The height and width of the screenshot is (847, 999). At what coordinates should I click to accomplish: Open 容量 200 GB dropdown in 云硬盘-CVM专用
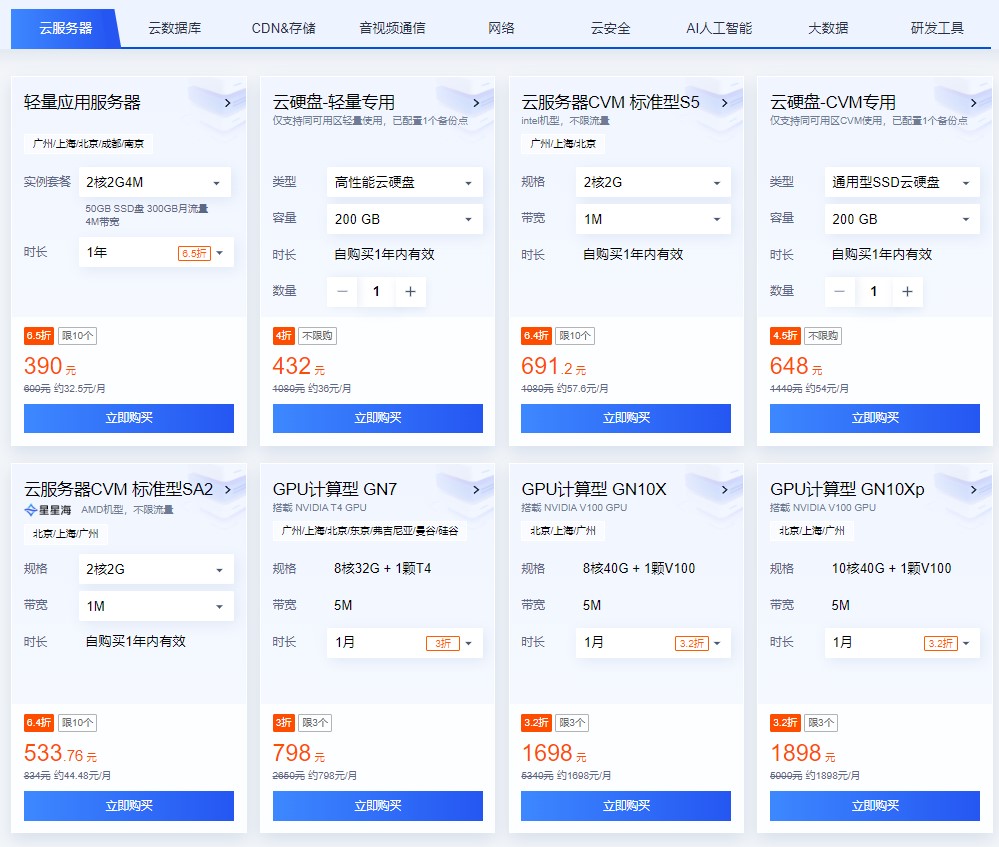tap(902, 219)
